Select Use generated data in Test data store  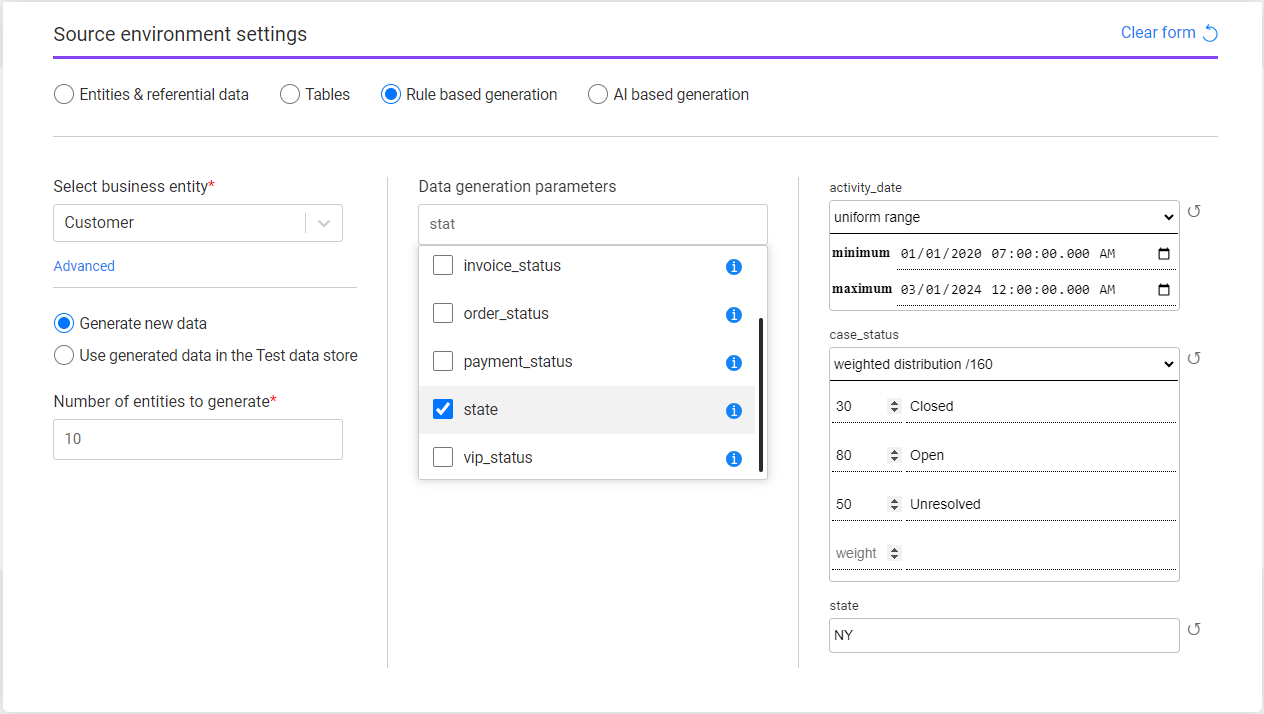click(63, 355)
